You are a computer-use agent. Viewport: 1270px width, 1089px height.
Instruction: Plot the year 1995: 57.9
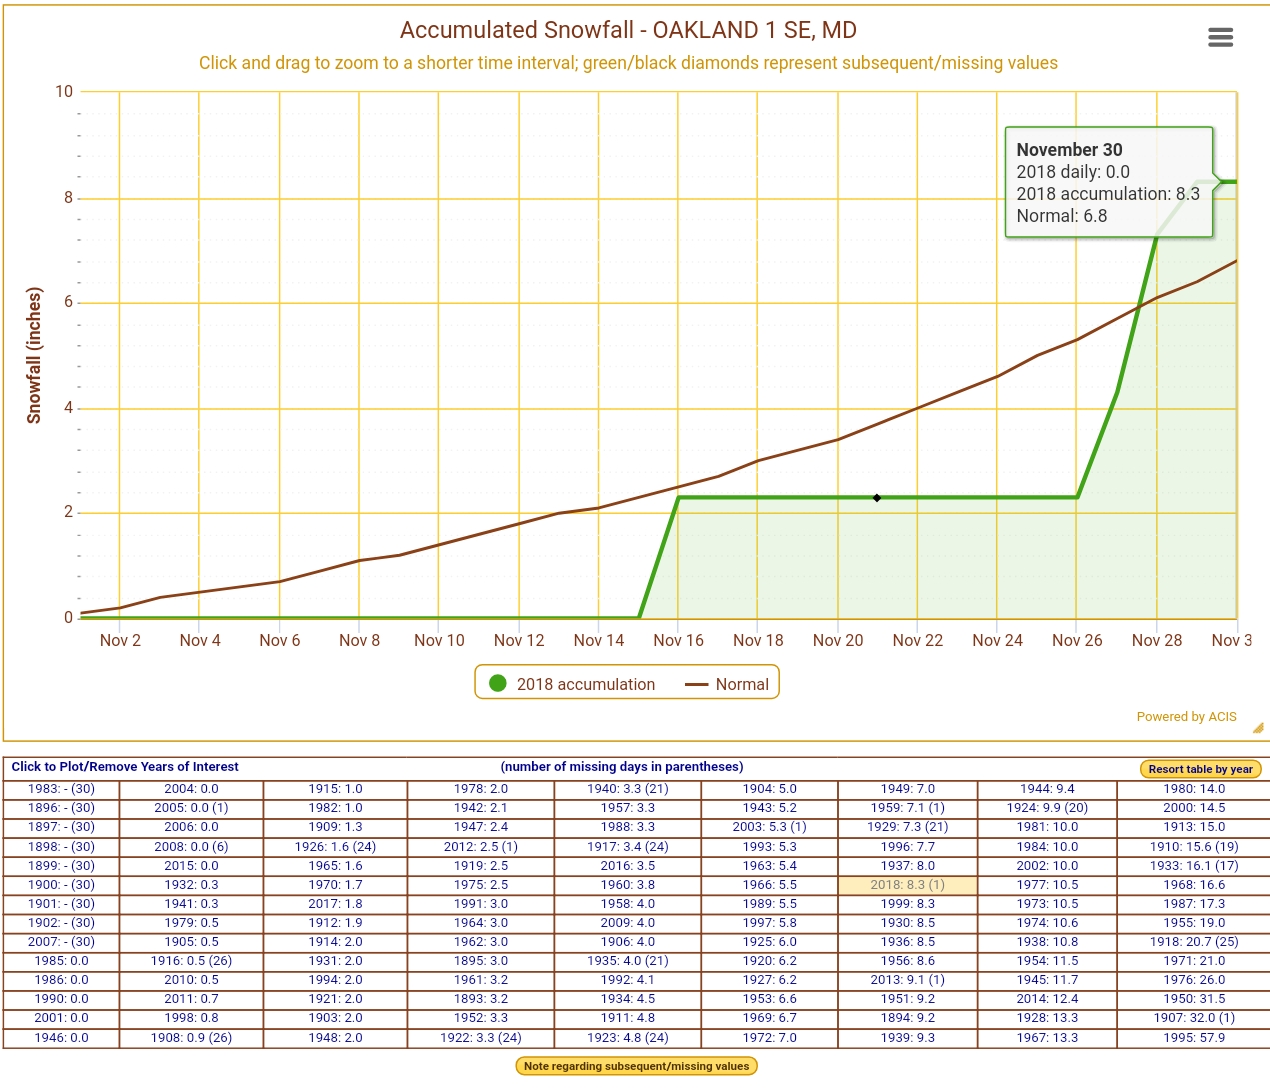(x=1193, y=1038)
